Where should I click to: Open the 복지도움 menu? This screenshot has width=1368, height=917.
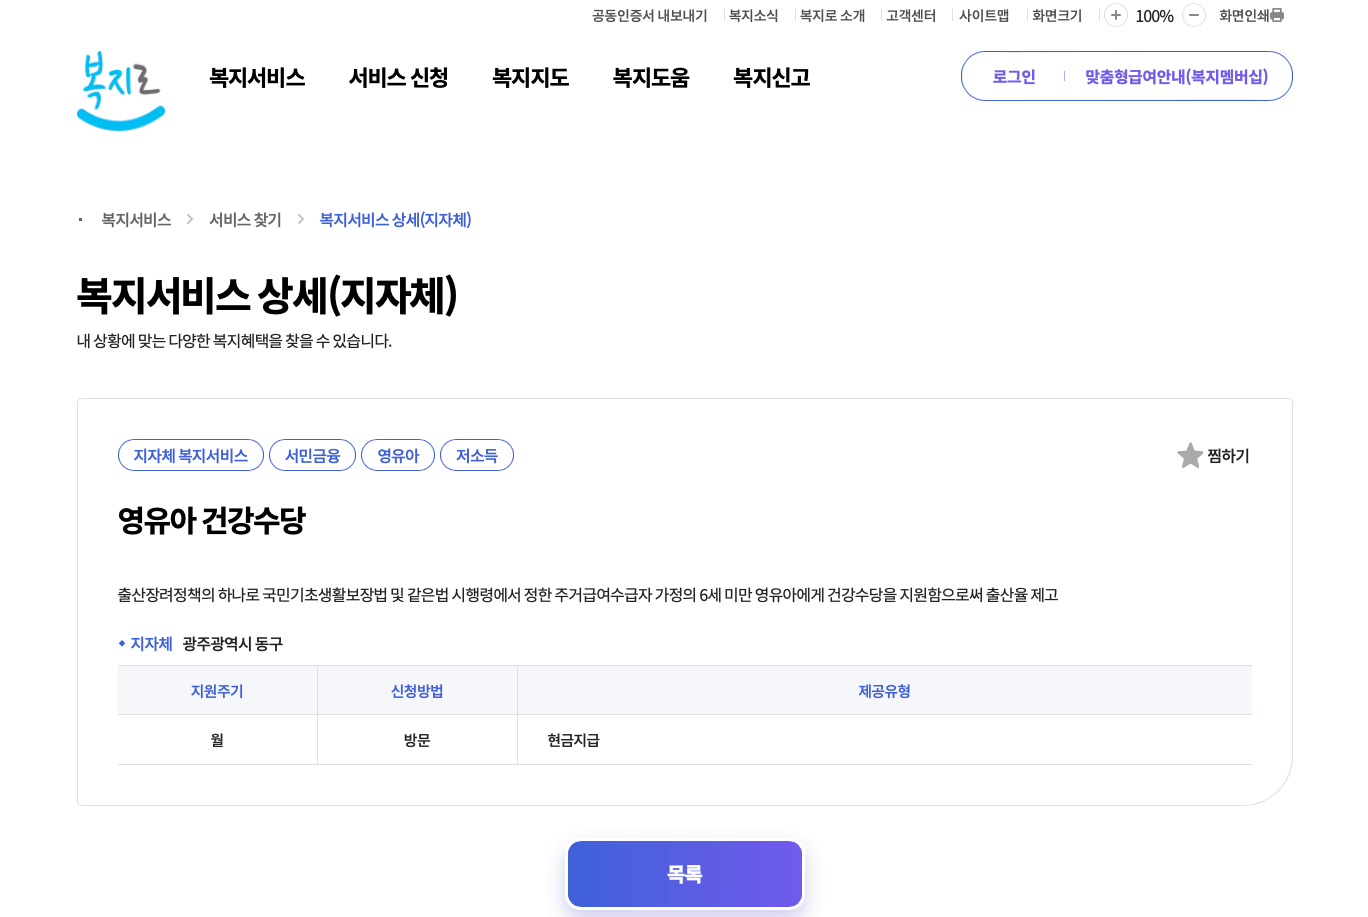click(x=651, y=77)
